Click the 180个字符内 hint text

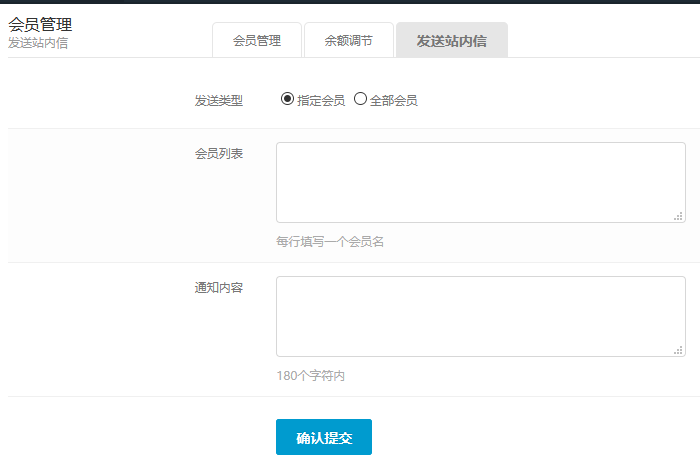(310, 376)
